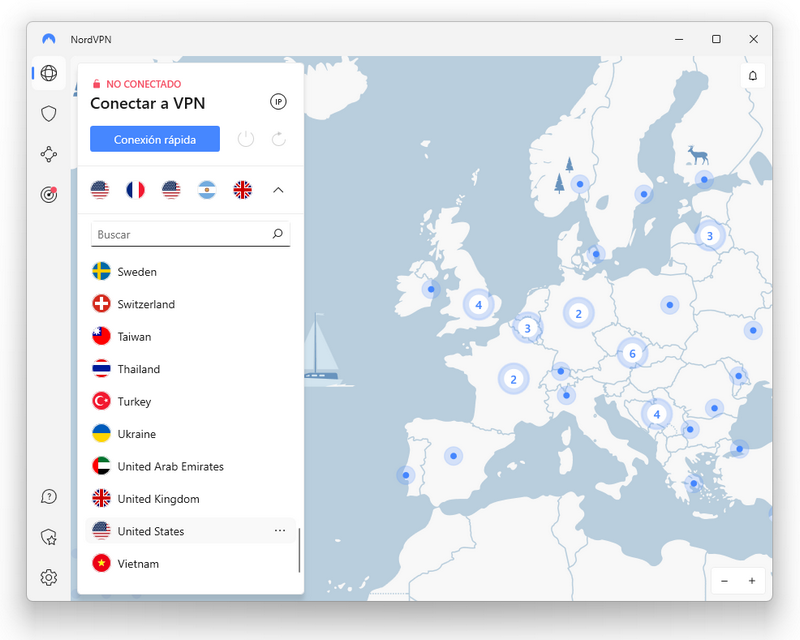The image size is (800, 640).
Task: Connect to United Kingdom in the list
Action: pos(191,499)
